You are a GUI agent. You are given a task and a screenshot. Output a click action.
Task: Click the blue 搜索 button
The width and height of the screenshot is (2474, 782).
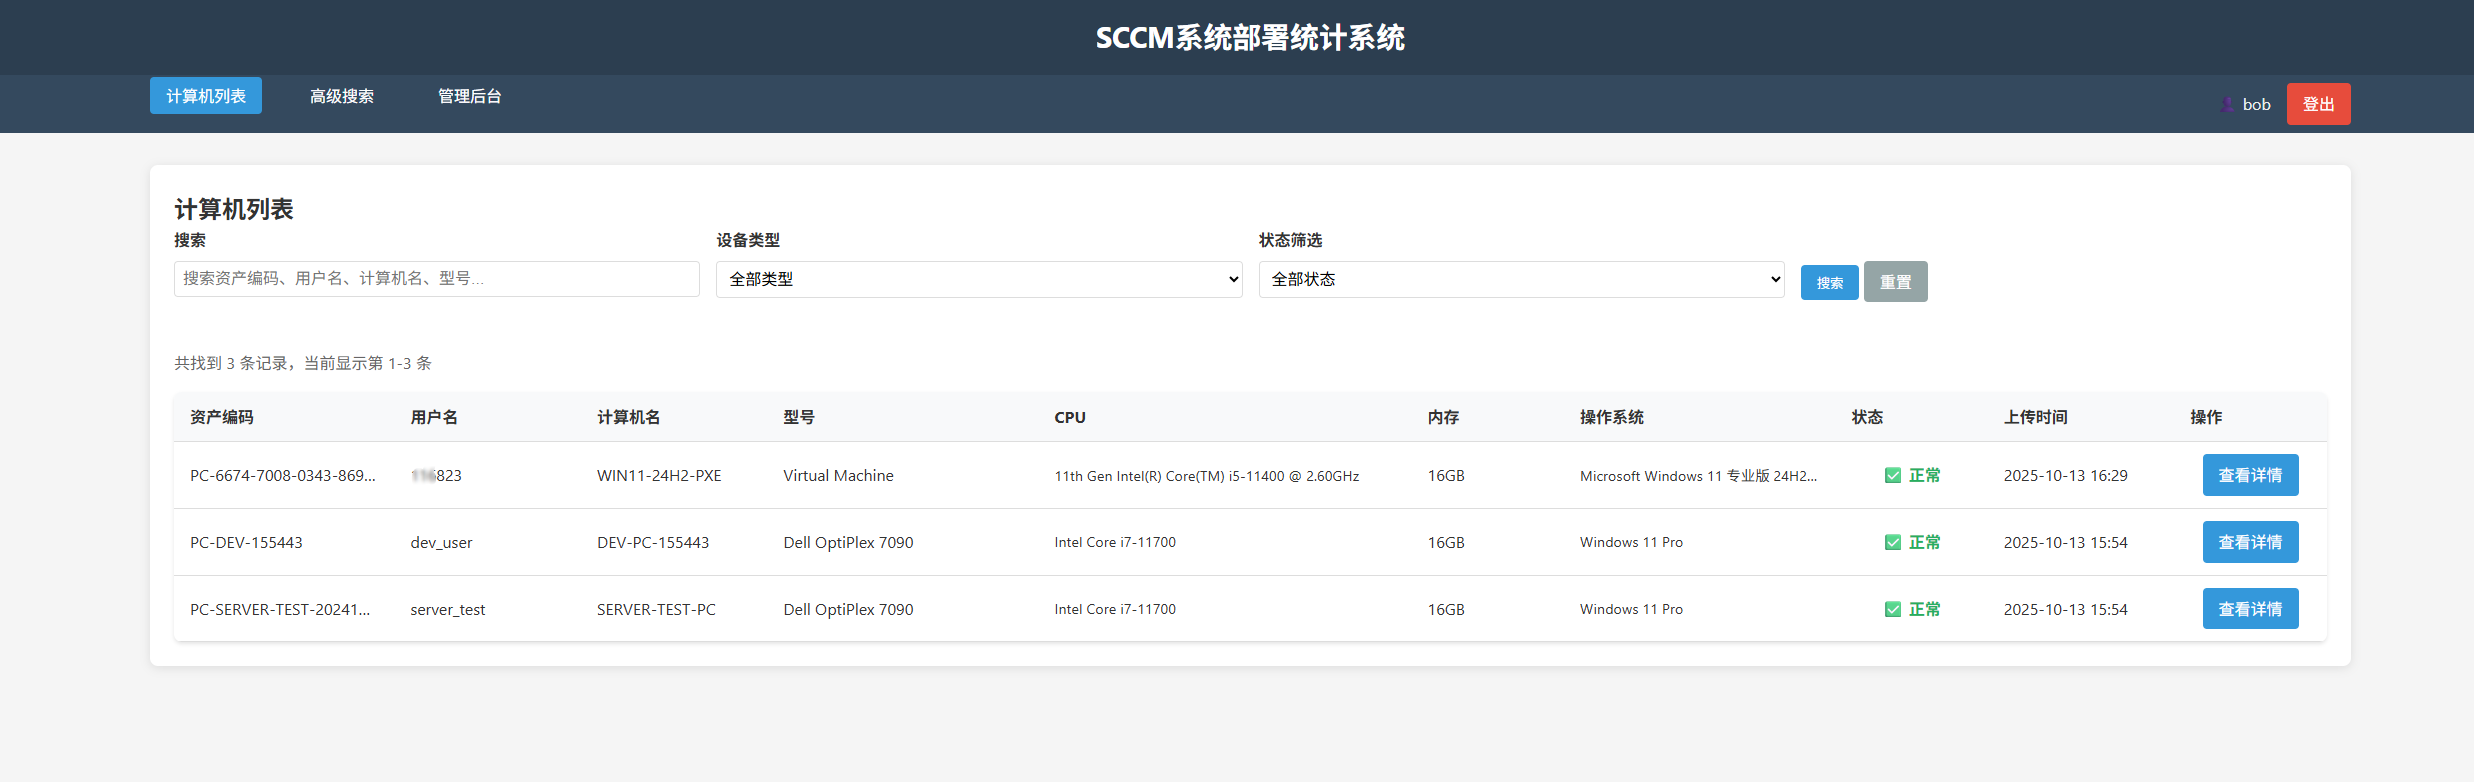1829,283
